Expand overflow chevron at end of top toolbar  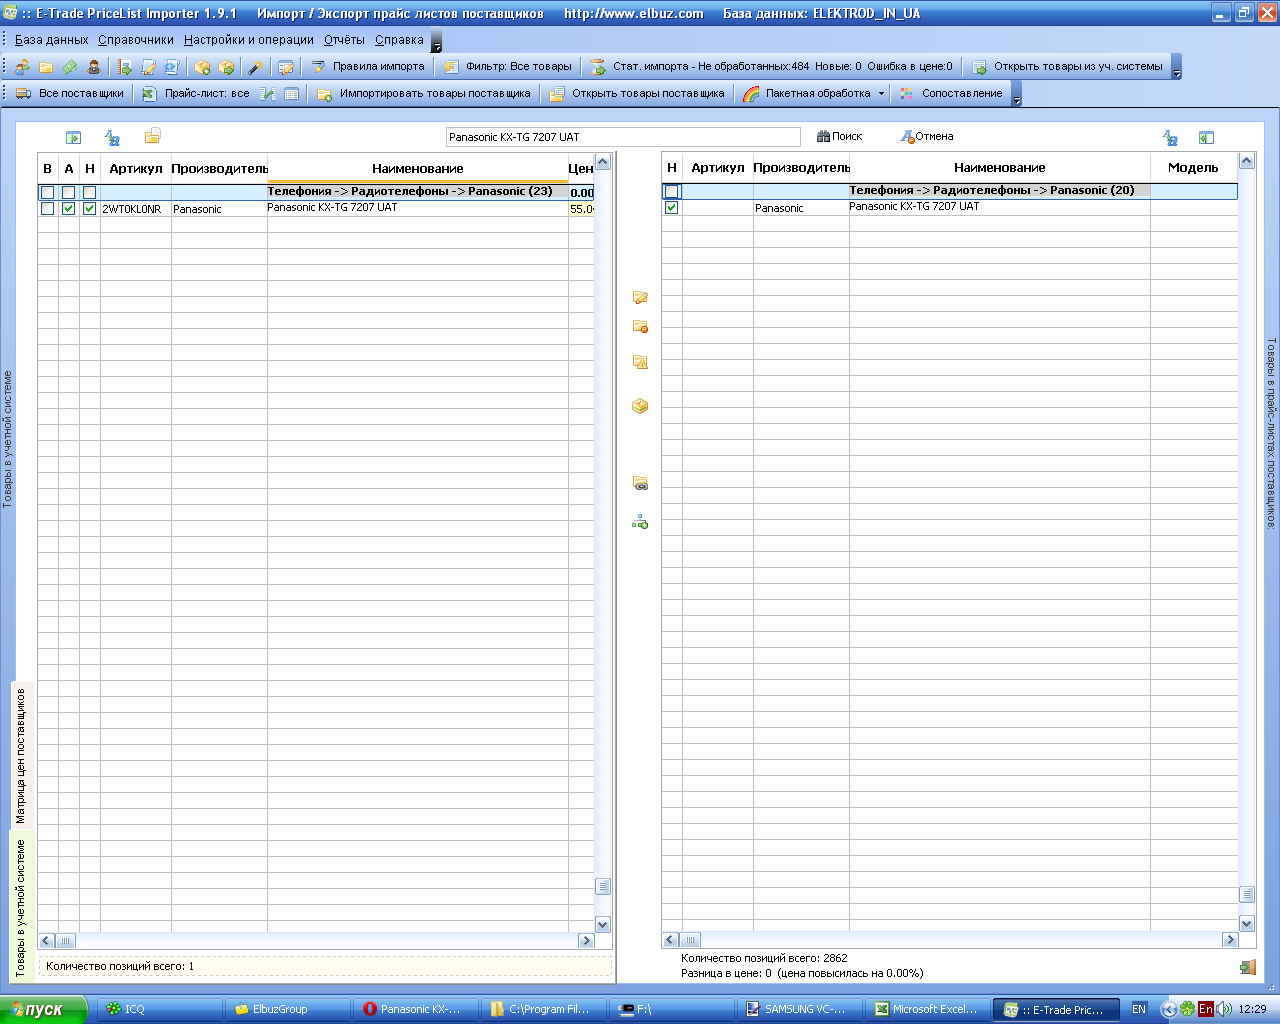pyautogui.click(x=1176, y=67)
